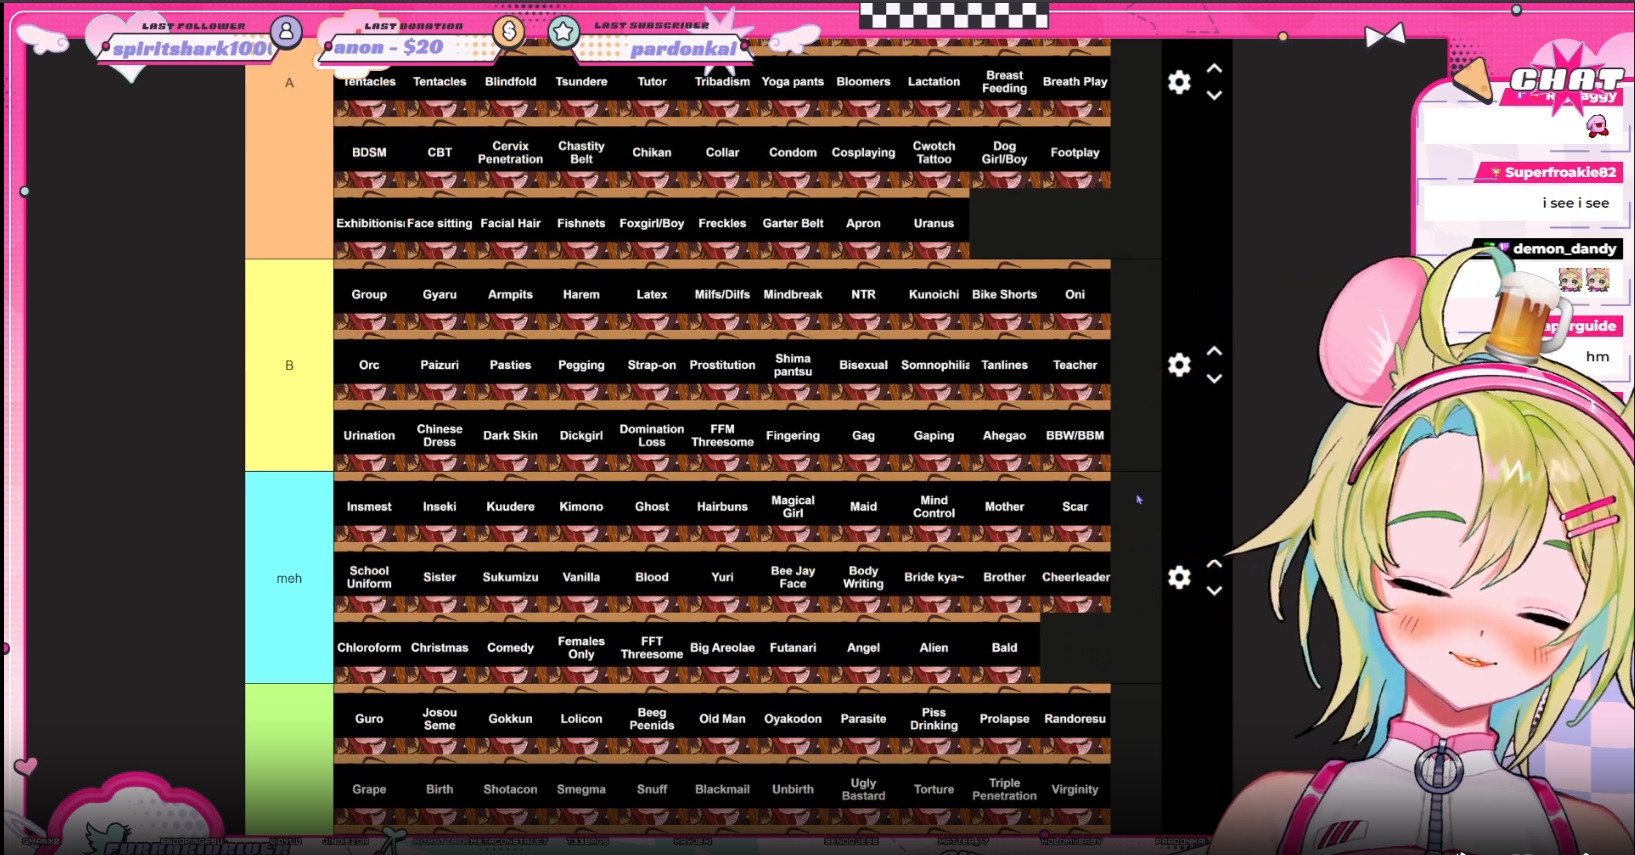Select the Kimono tile

coord(581,507)
